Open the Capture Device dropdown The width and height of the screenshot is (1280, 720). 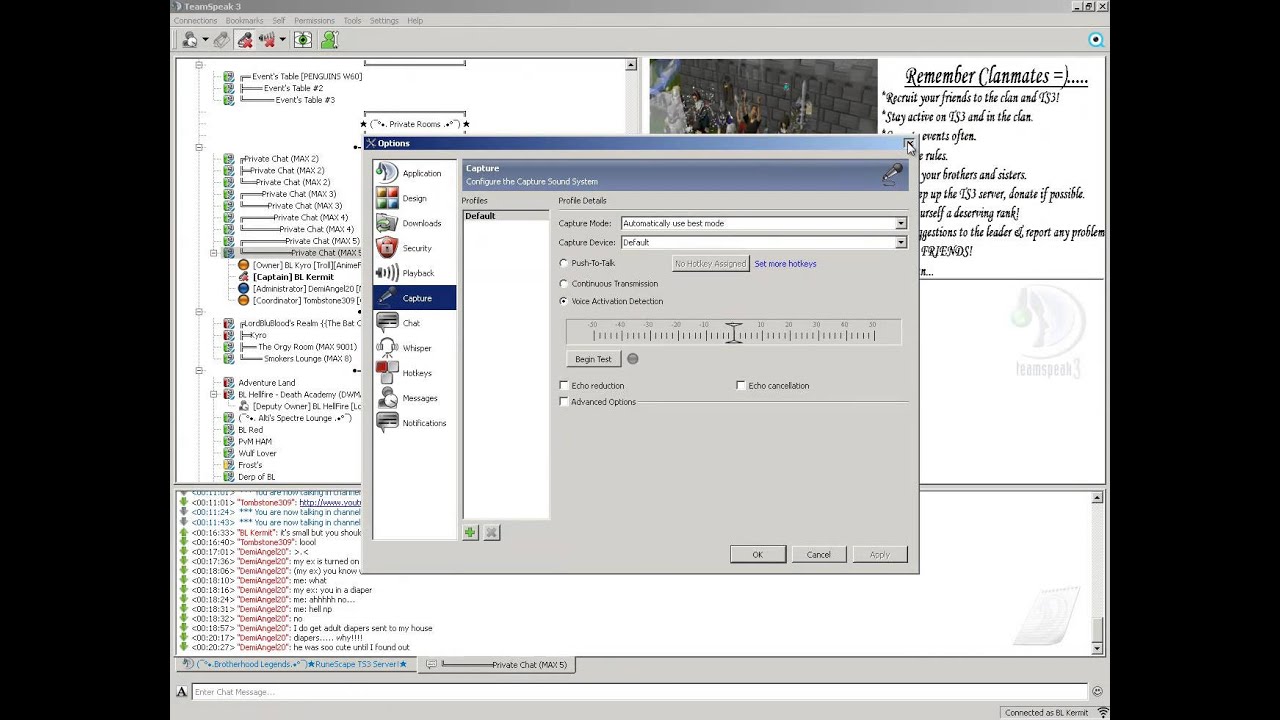pos(764,242)
